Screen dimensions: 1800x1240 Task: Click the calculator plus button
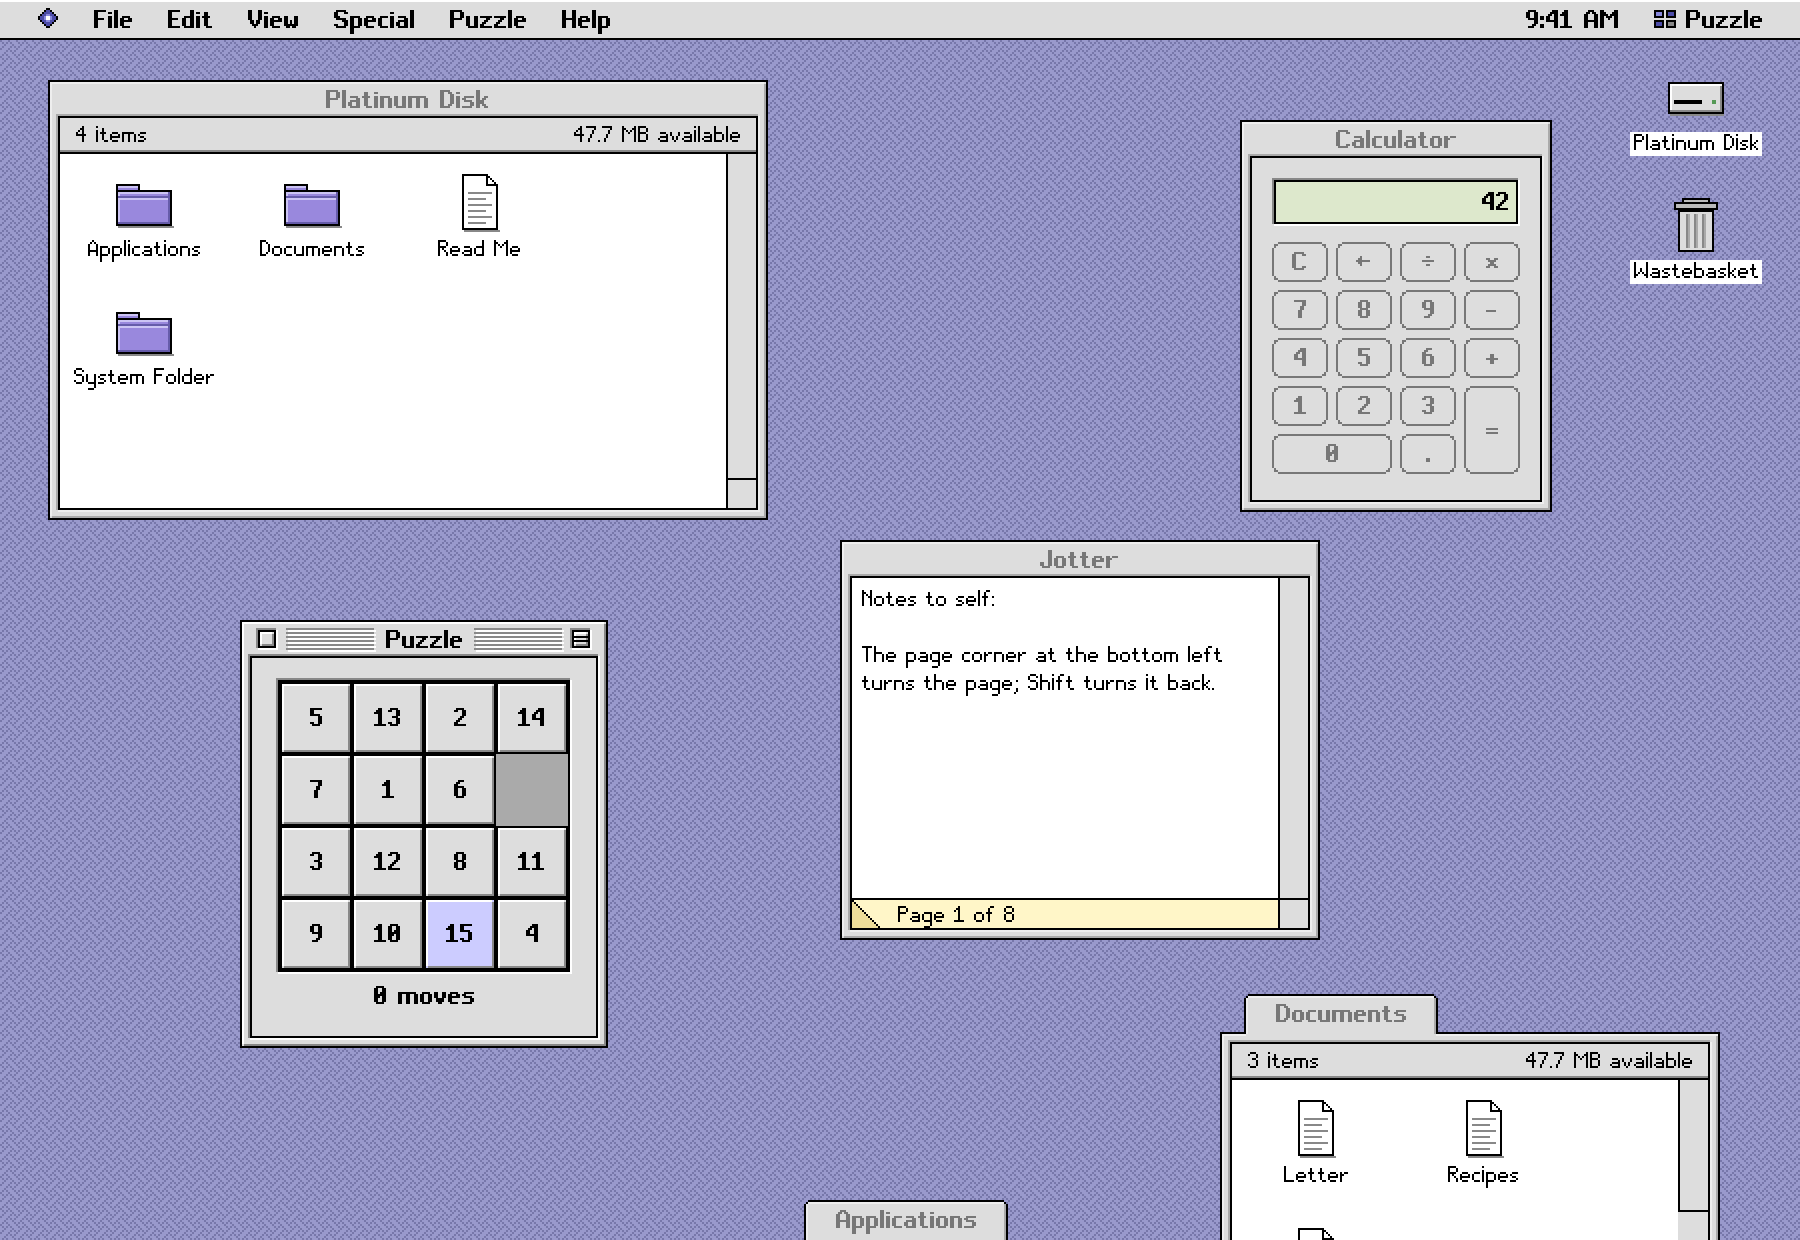pyautogui.click(x=1491, y=358)
